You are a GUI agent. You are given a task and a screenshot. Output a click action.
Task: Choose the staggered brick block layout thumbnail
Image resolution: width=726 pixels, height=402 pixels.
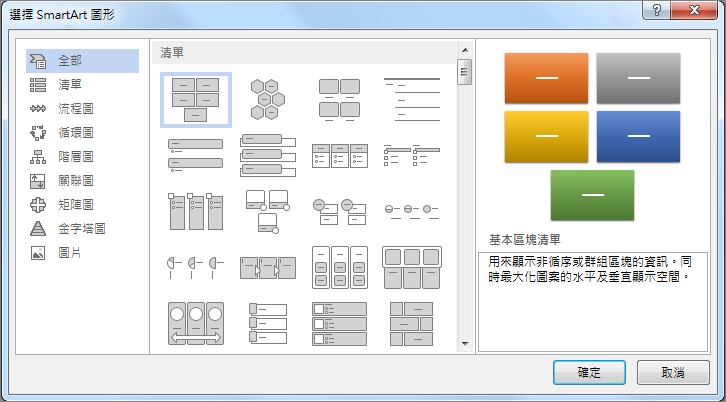(412, 323)
